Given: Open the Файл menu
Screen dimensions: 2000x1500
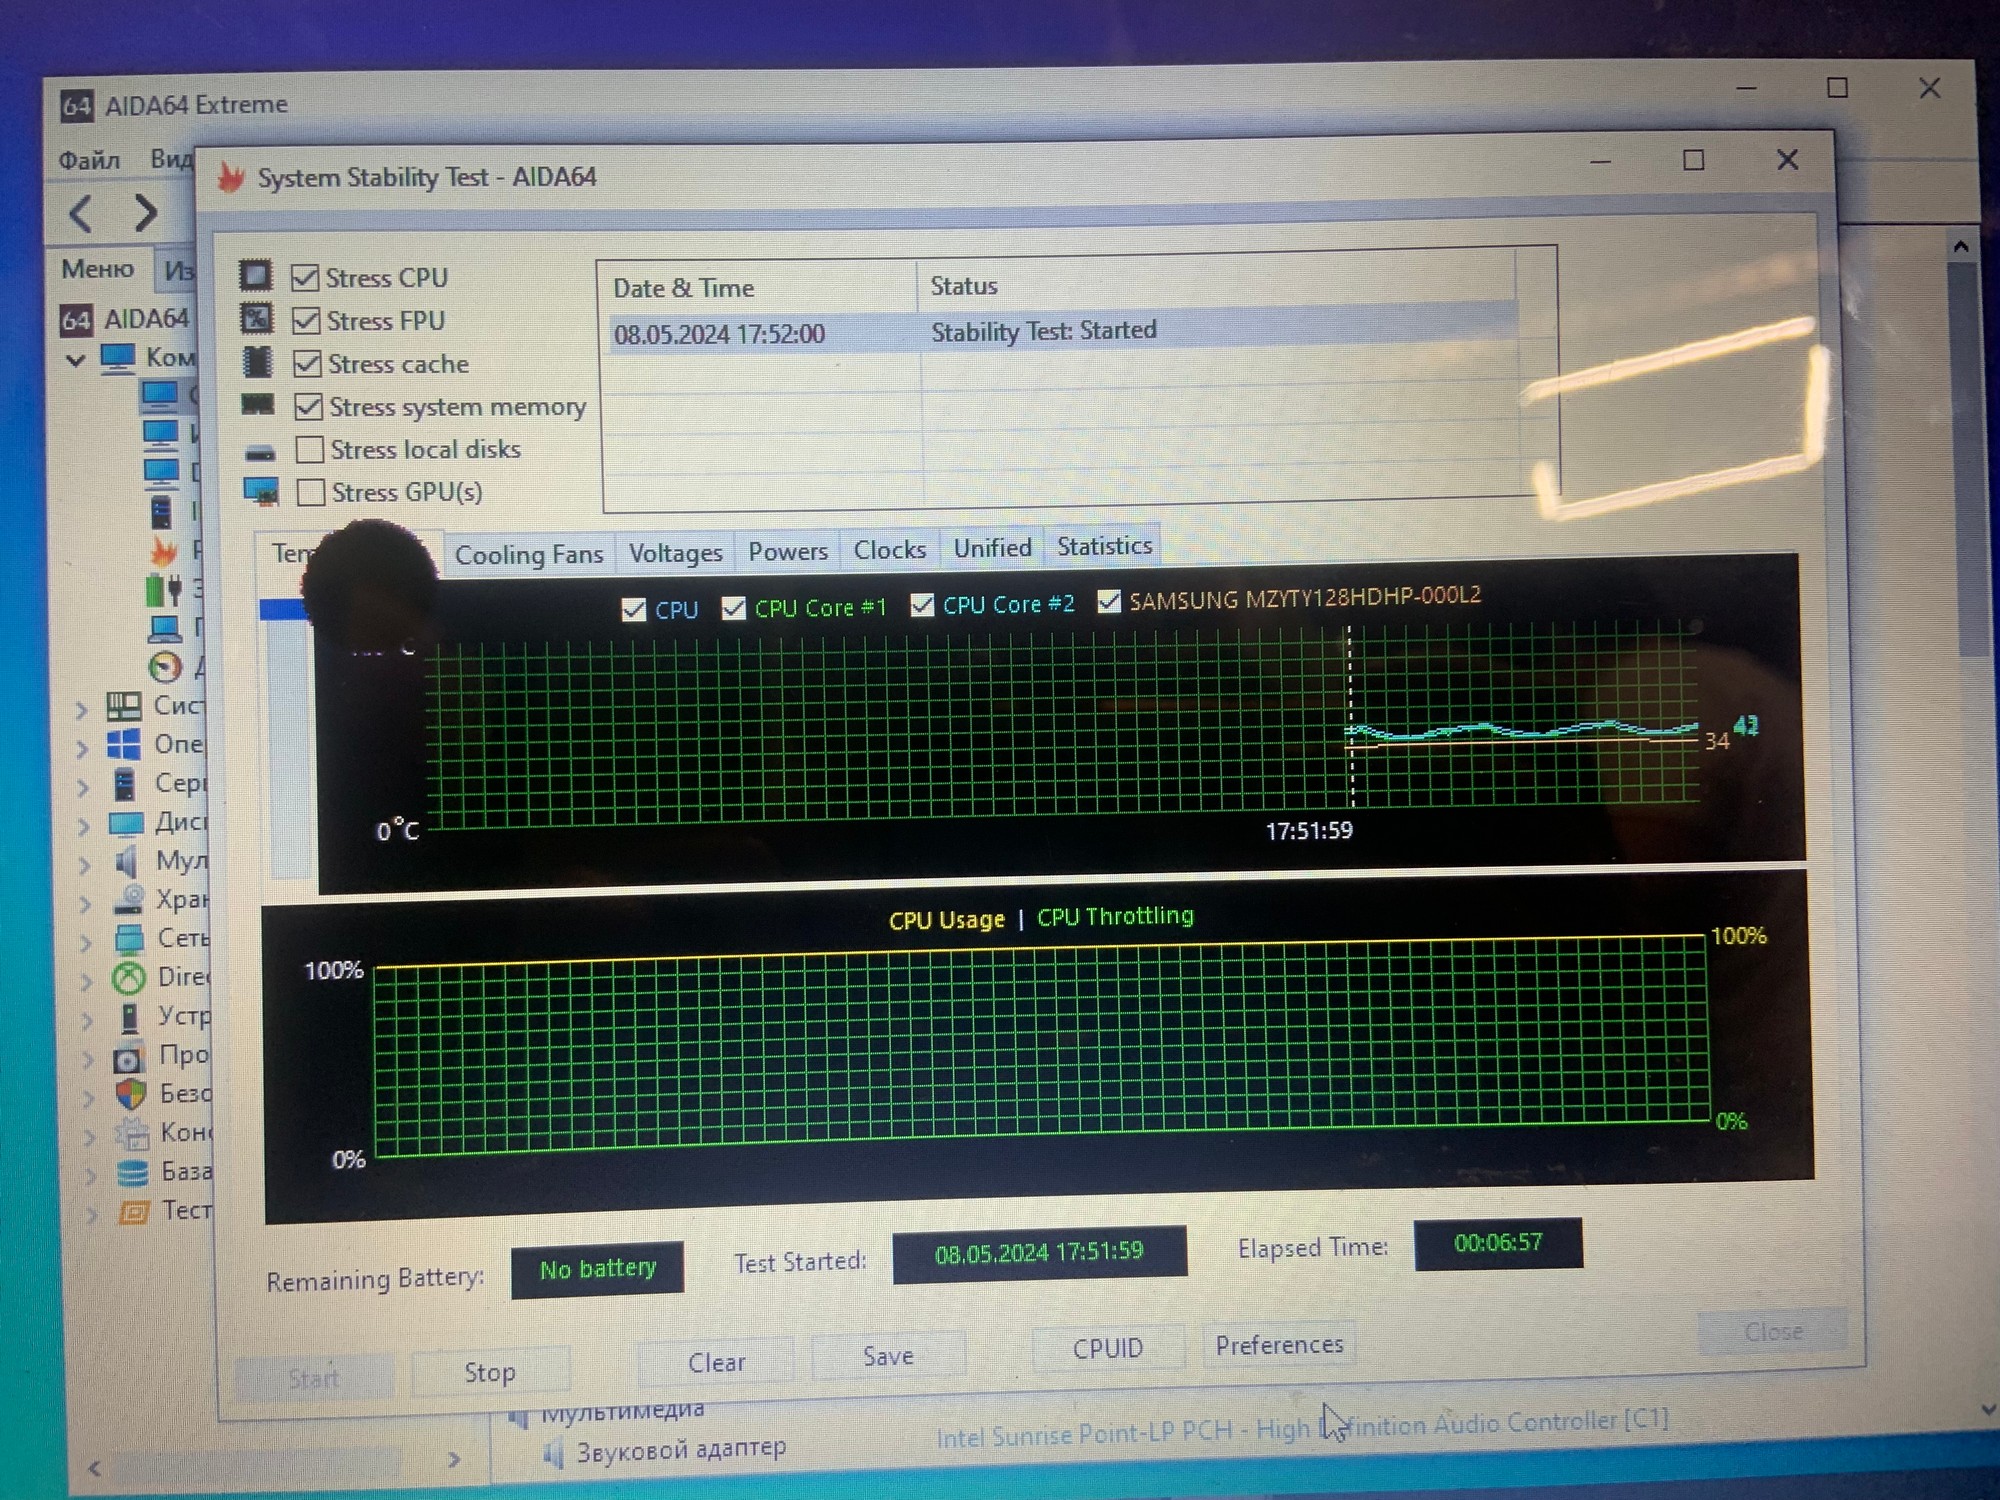Looking at the screenshot, I should pos(89,160).
